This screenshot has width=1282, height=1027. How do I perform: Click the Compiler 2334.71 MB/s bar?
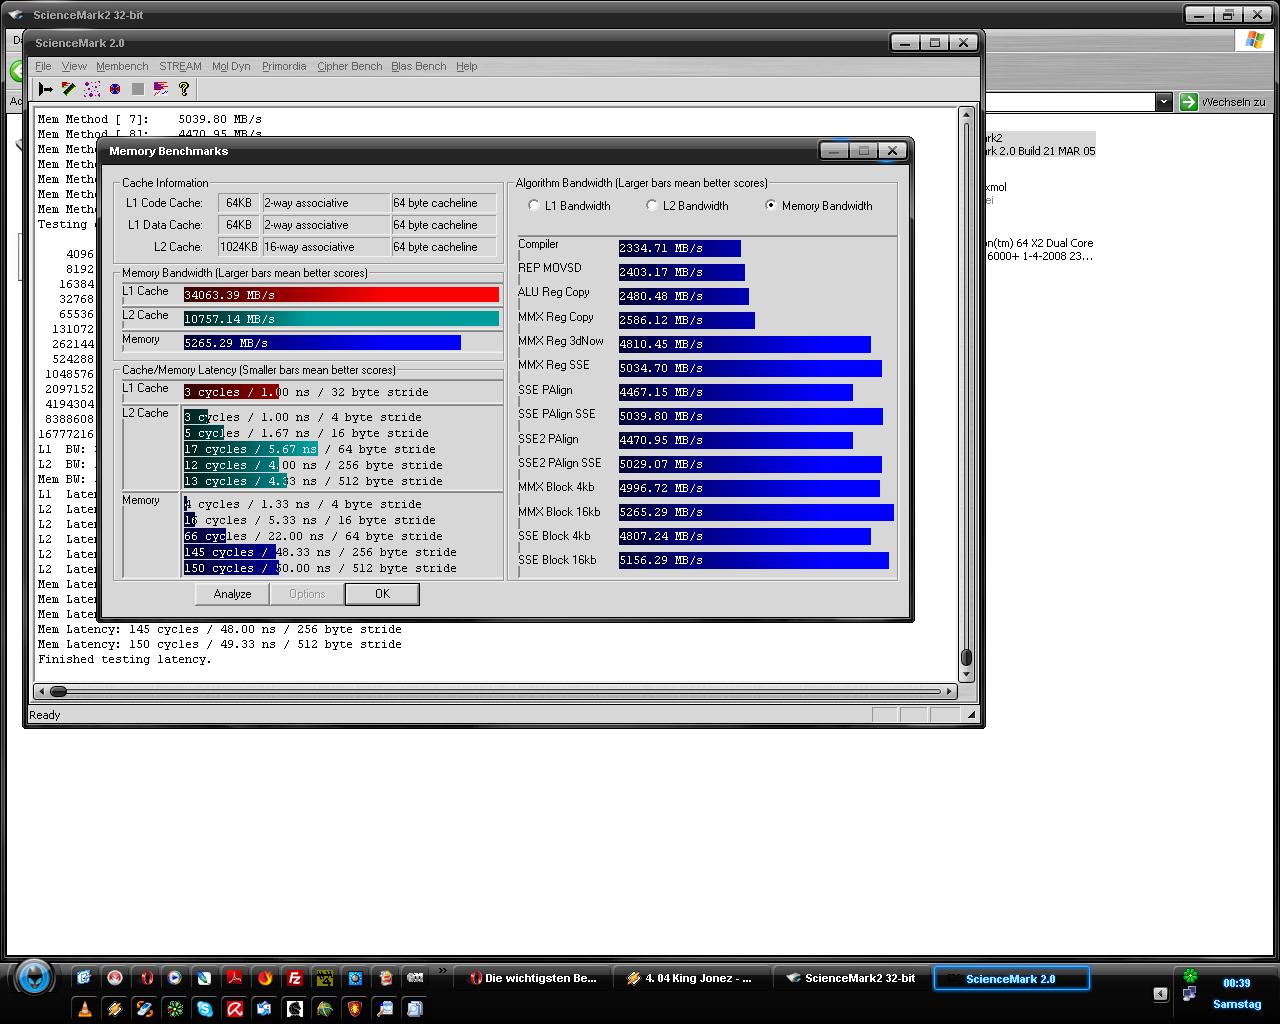point(679,248)
